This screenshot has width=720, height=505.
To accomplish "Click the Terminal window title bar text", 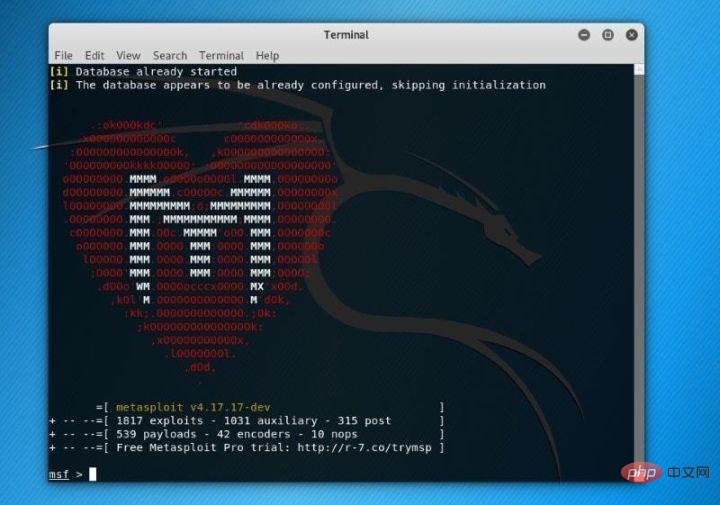I will pos(346,35).
